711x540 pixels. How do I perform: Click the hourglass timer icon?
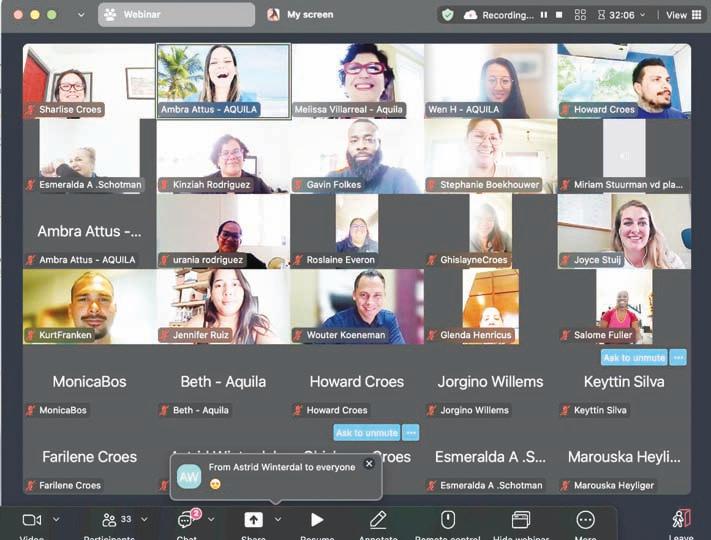(601, 15)
